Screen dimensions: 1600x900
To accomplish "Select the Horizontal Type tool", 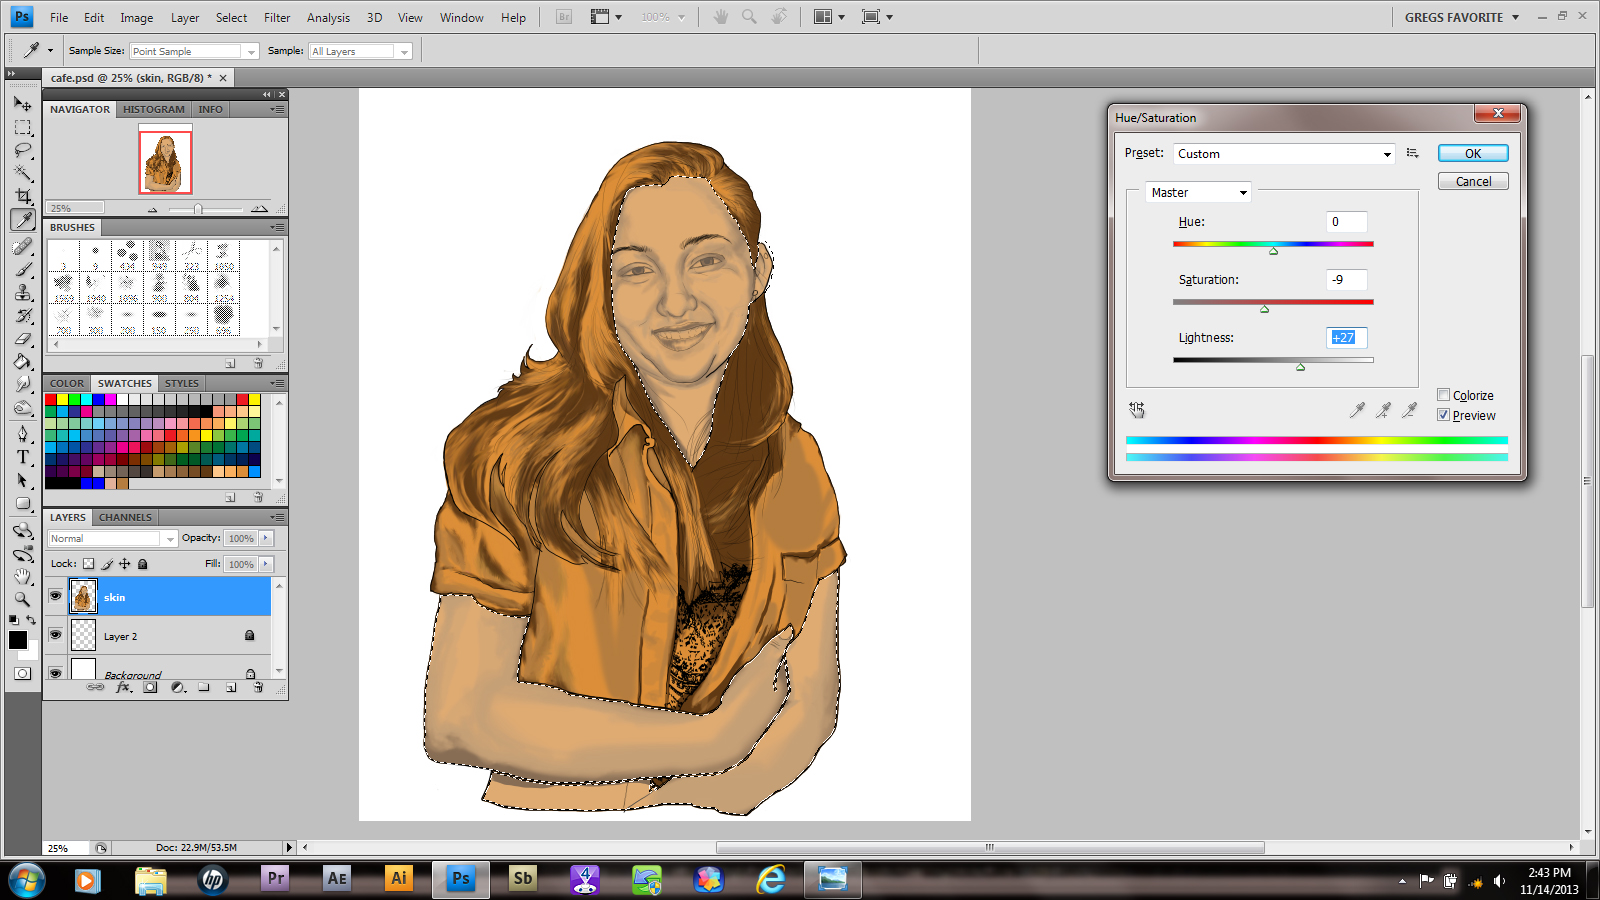I will click(22, 457).
